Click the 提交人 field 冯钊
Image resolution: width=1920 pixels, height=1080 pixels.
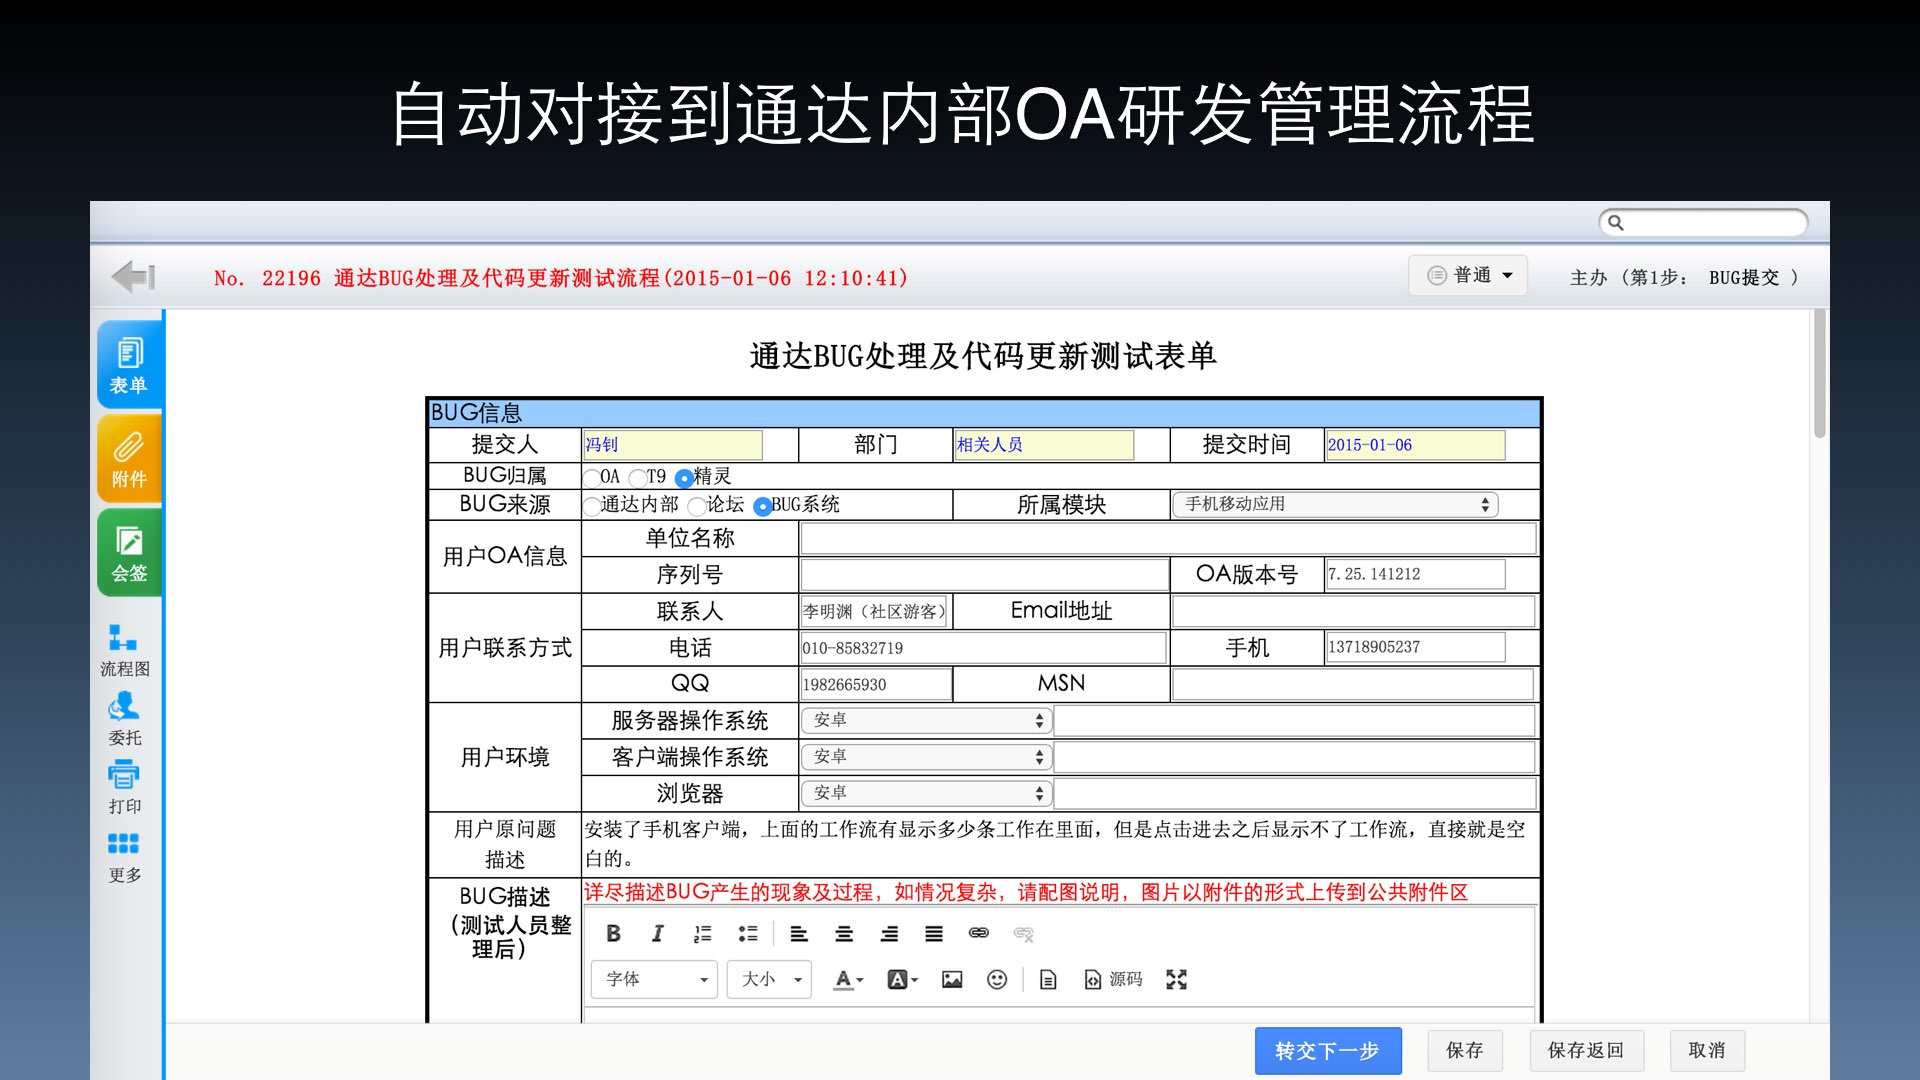point(673,445)
